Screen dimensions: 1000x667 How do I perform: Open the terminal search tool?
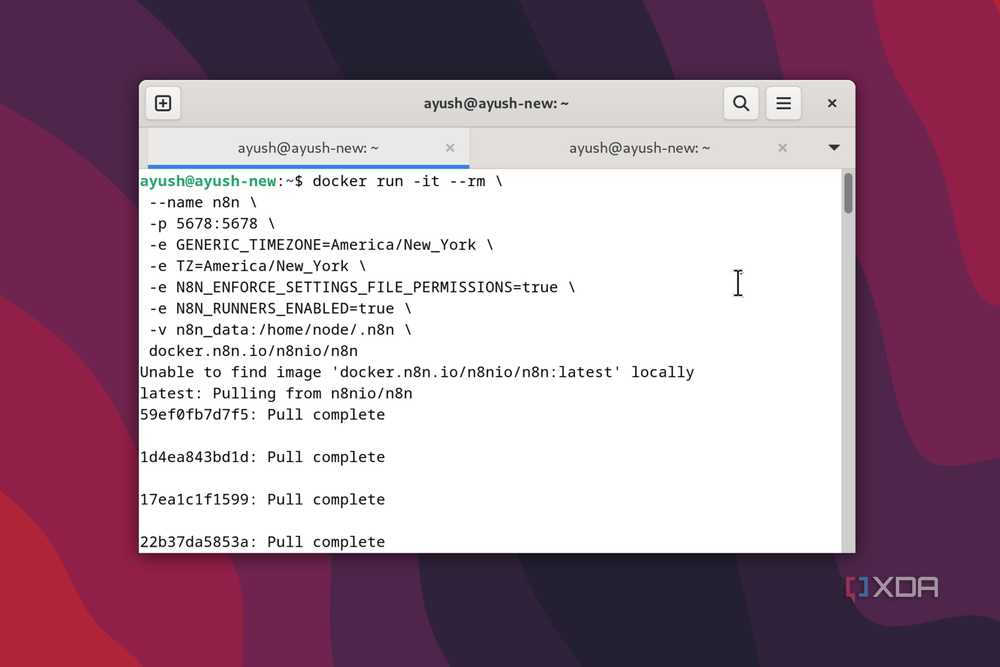point(740,103)
